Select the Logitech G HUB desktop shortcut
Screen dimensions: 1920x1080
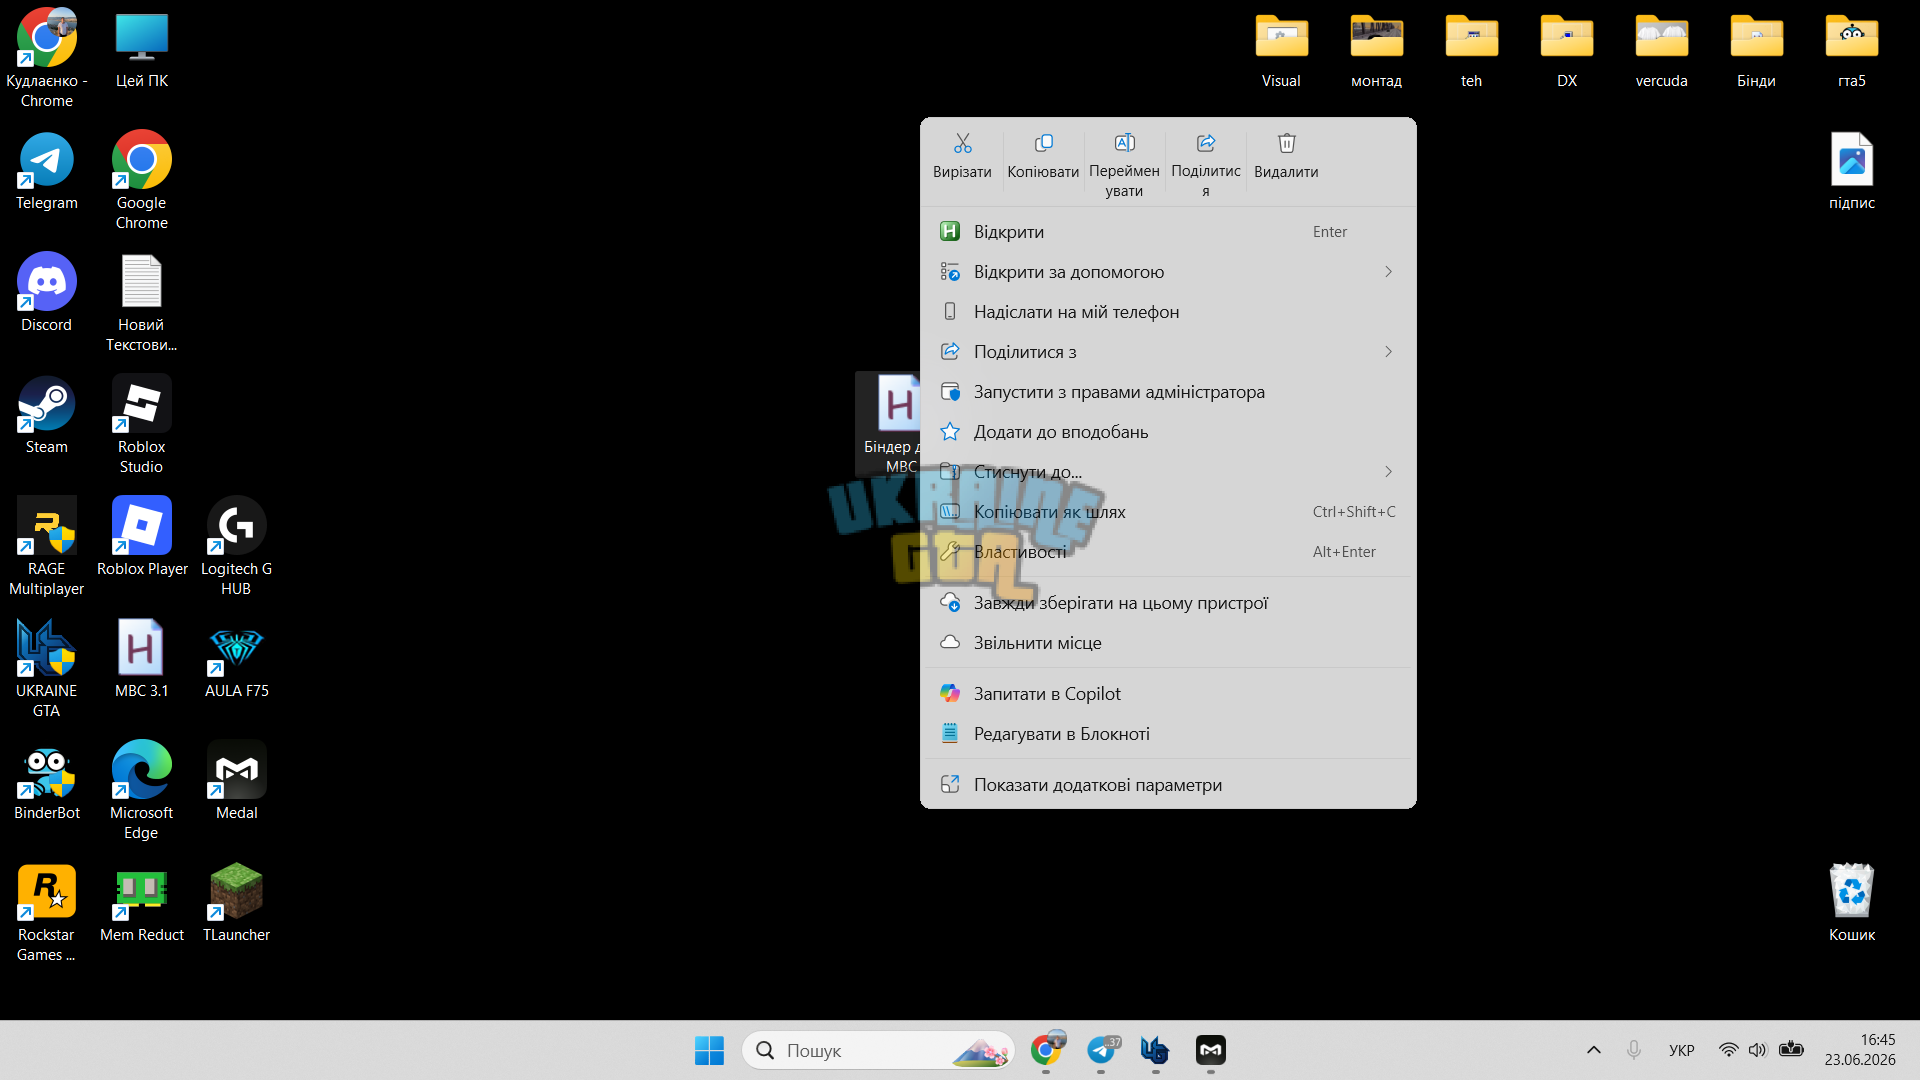[236, 548]
